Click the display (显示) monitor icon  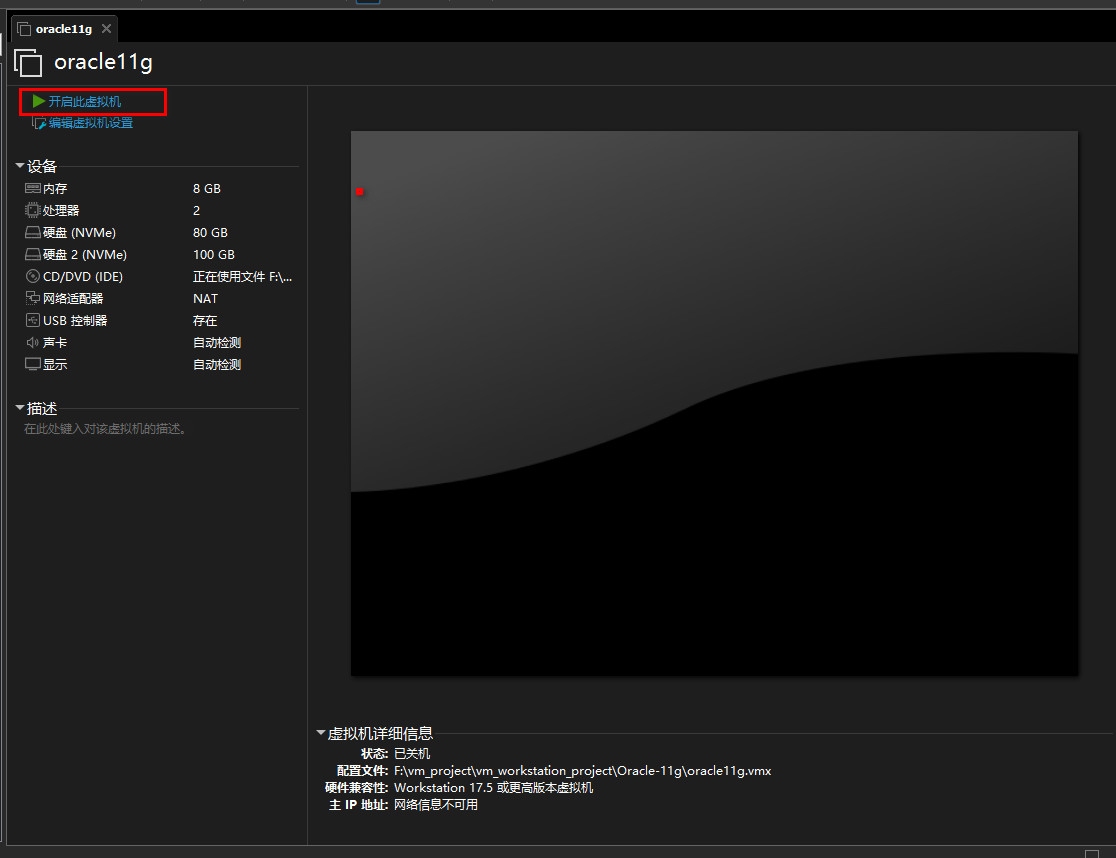[33, 364]
